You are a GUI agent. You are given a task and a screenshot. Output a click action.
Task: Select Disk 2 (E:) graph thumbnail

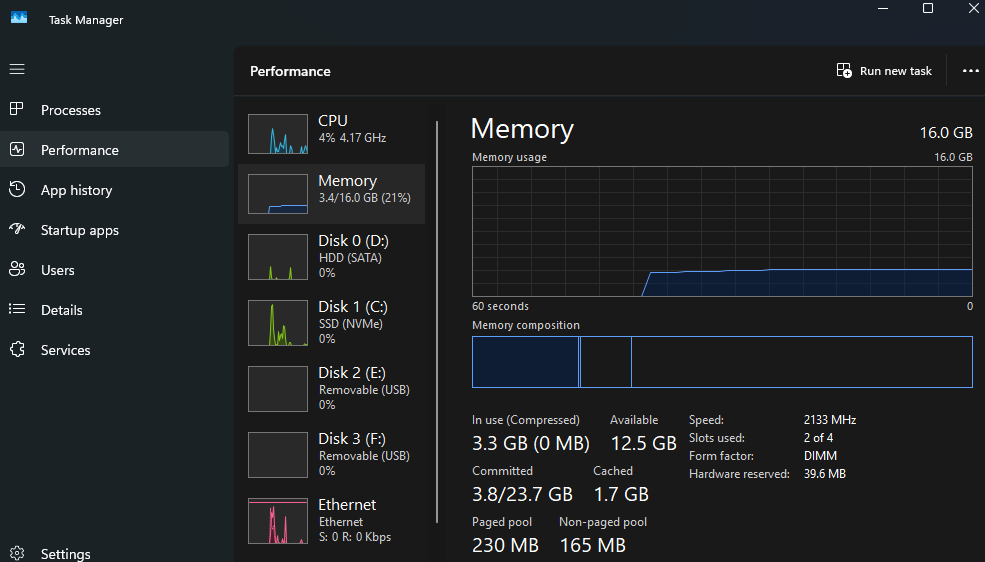[x=278, y=389]
